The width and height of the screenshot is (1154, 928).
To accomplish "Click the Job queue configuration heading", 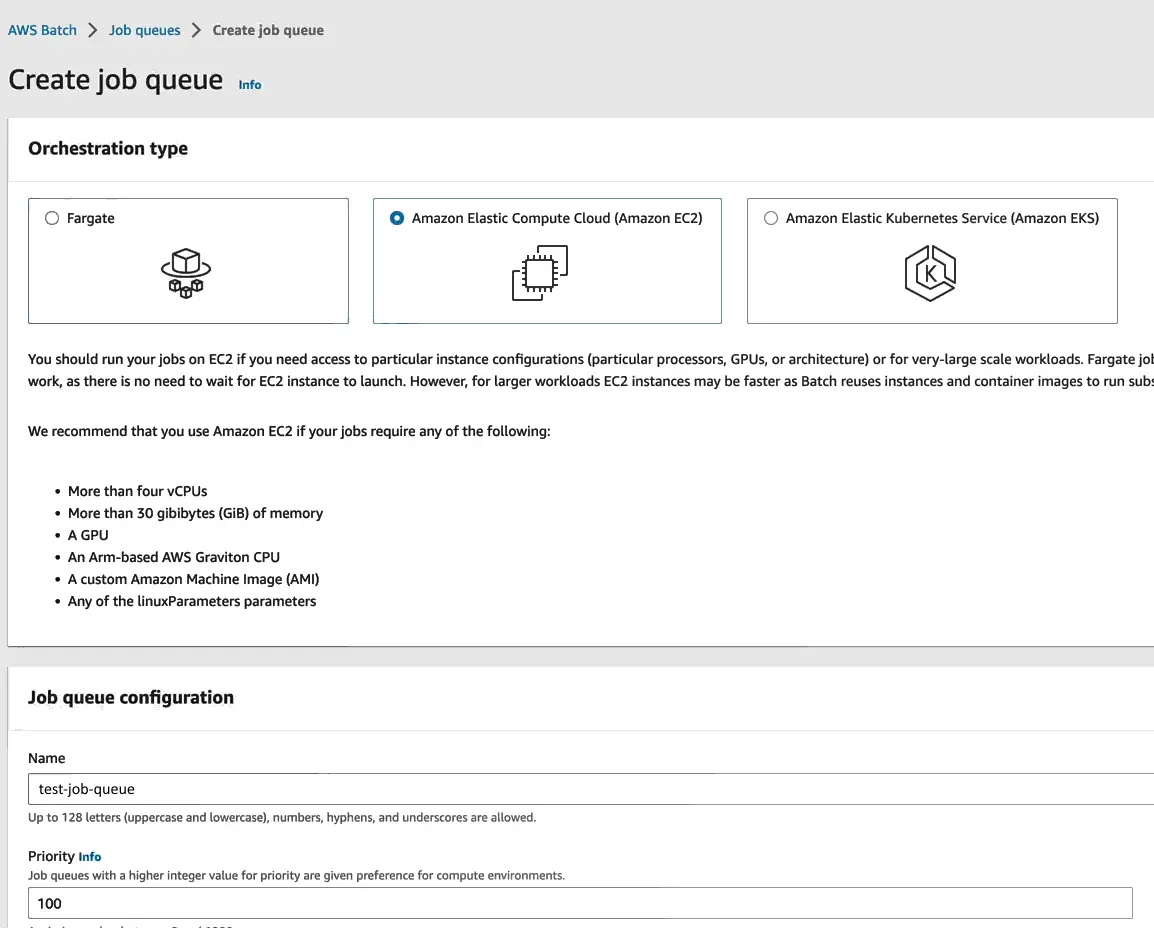I will click(131, 698).
